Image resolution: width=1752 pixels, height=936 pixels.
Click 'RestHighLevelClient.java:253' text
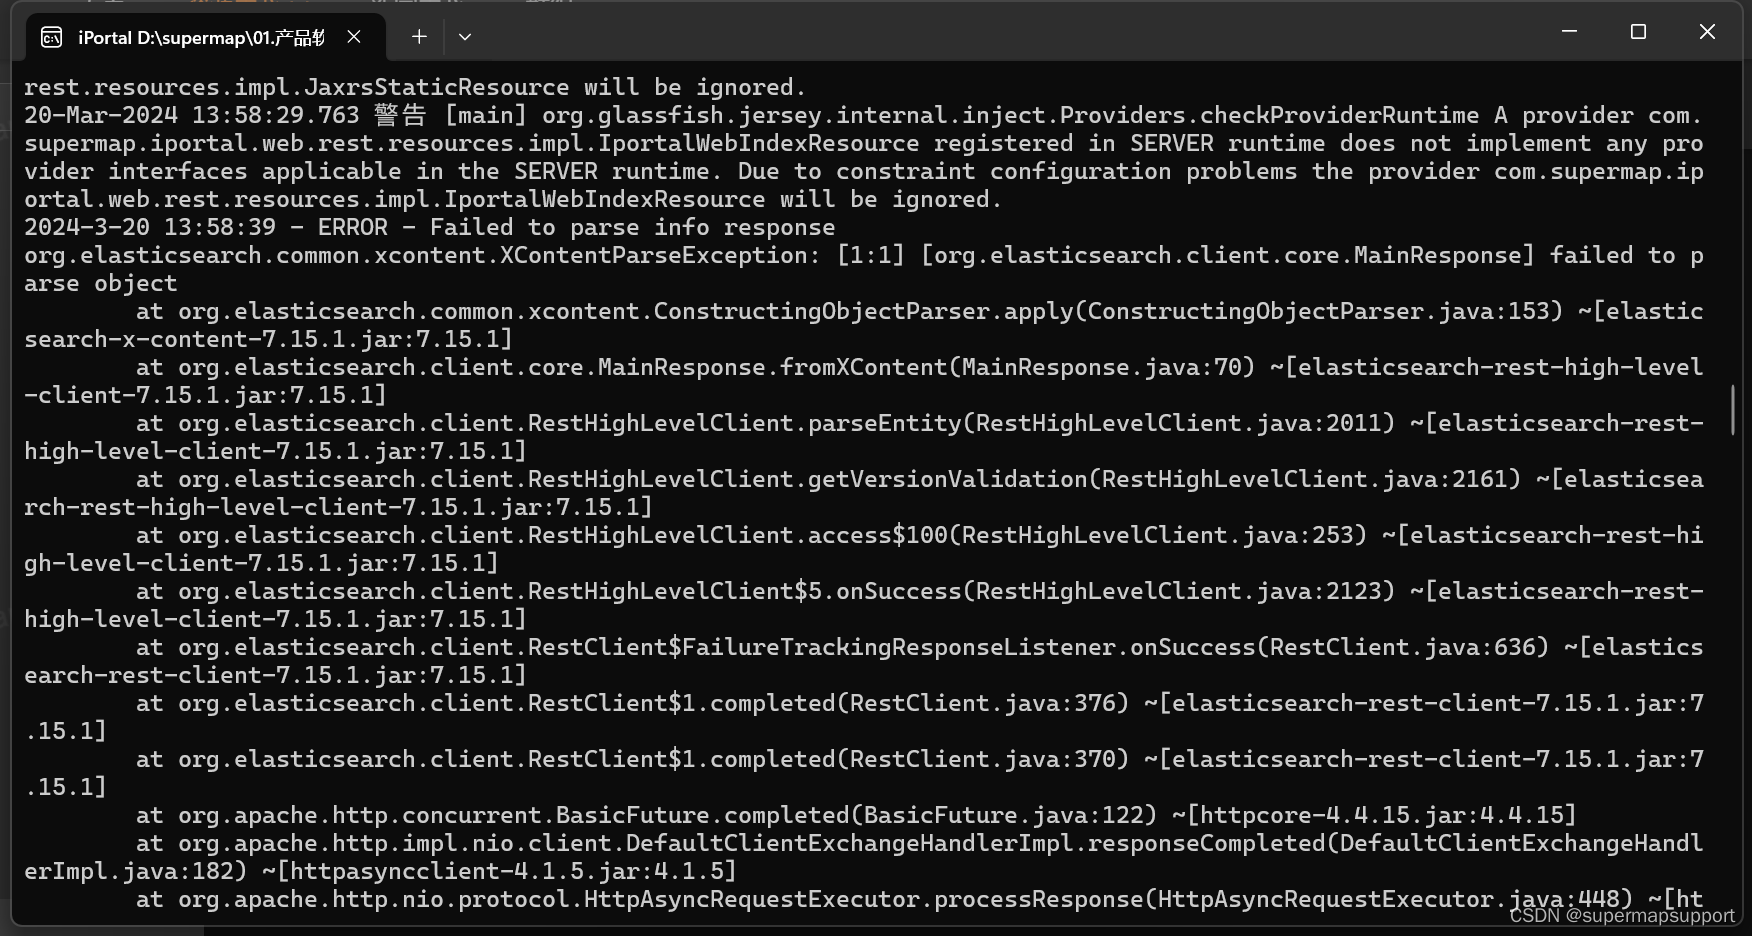[1157, 535]
